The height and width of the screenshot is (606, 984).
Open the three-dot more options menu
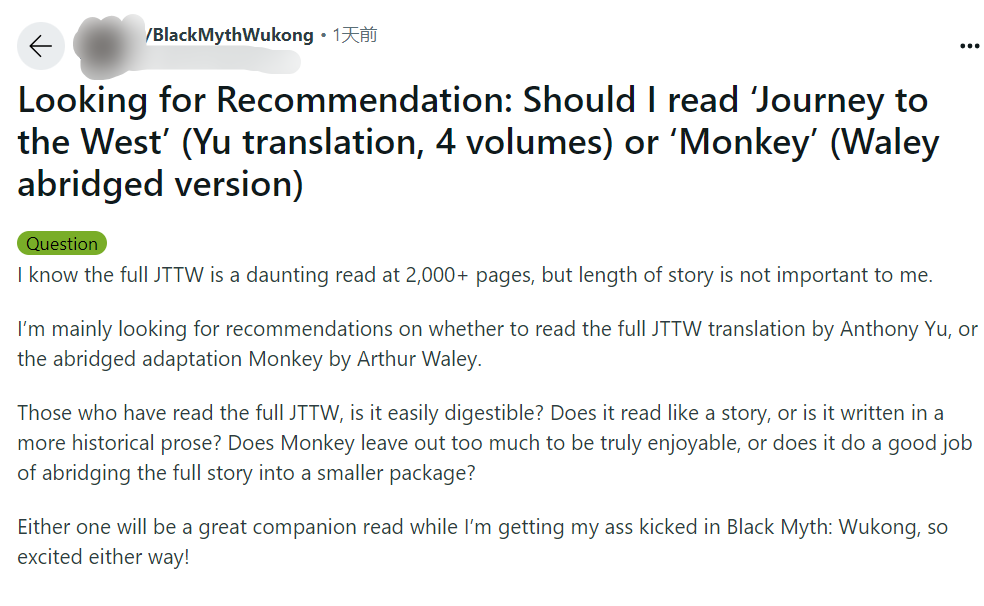tap(969, 46)
